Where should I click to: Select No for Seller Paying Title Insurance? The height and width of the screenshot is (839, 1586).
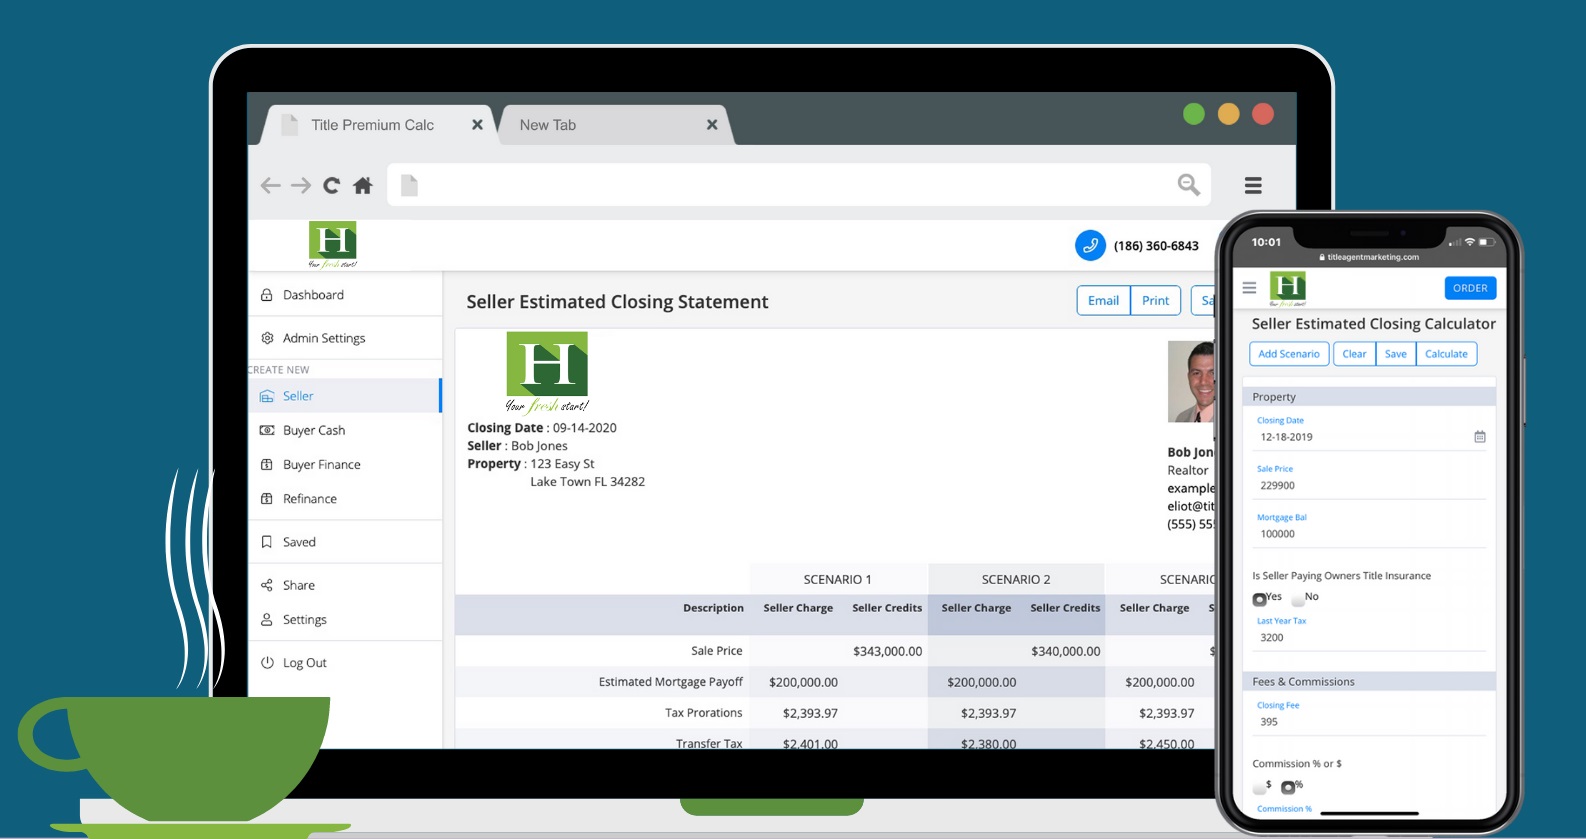[x=1298, y=599]
